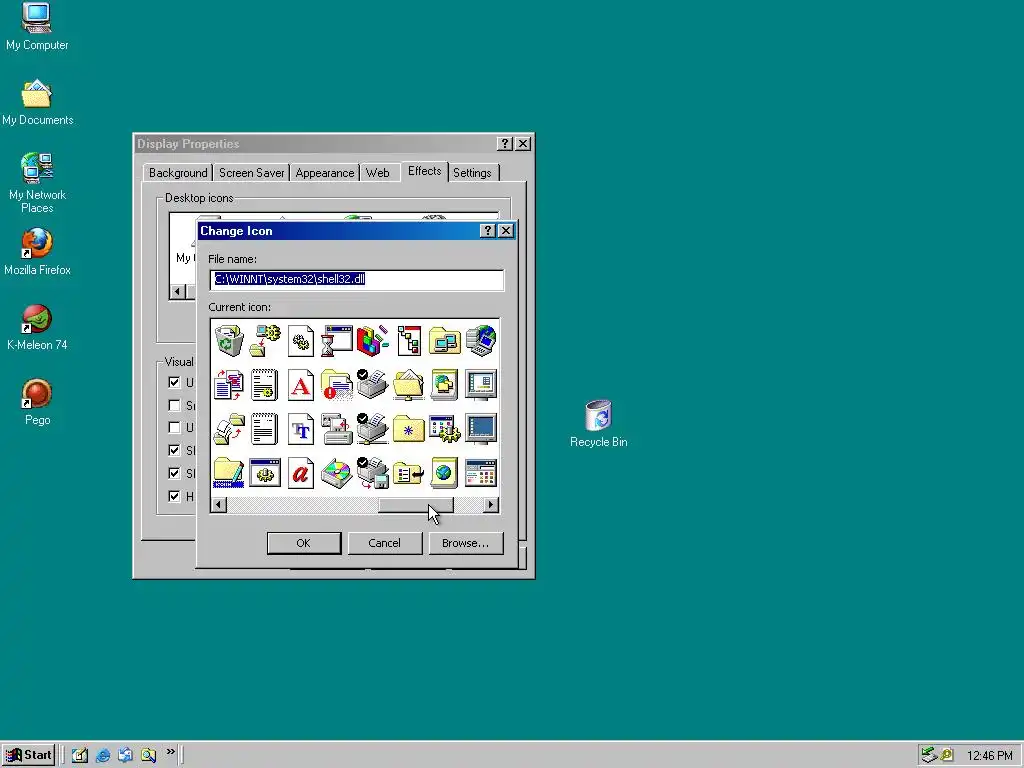Viewport: 1024px width, 768px height.
Task: Select the folder with list and arrow icon
Action: tap(409, 473)
